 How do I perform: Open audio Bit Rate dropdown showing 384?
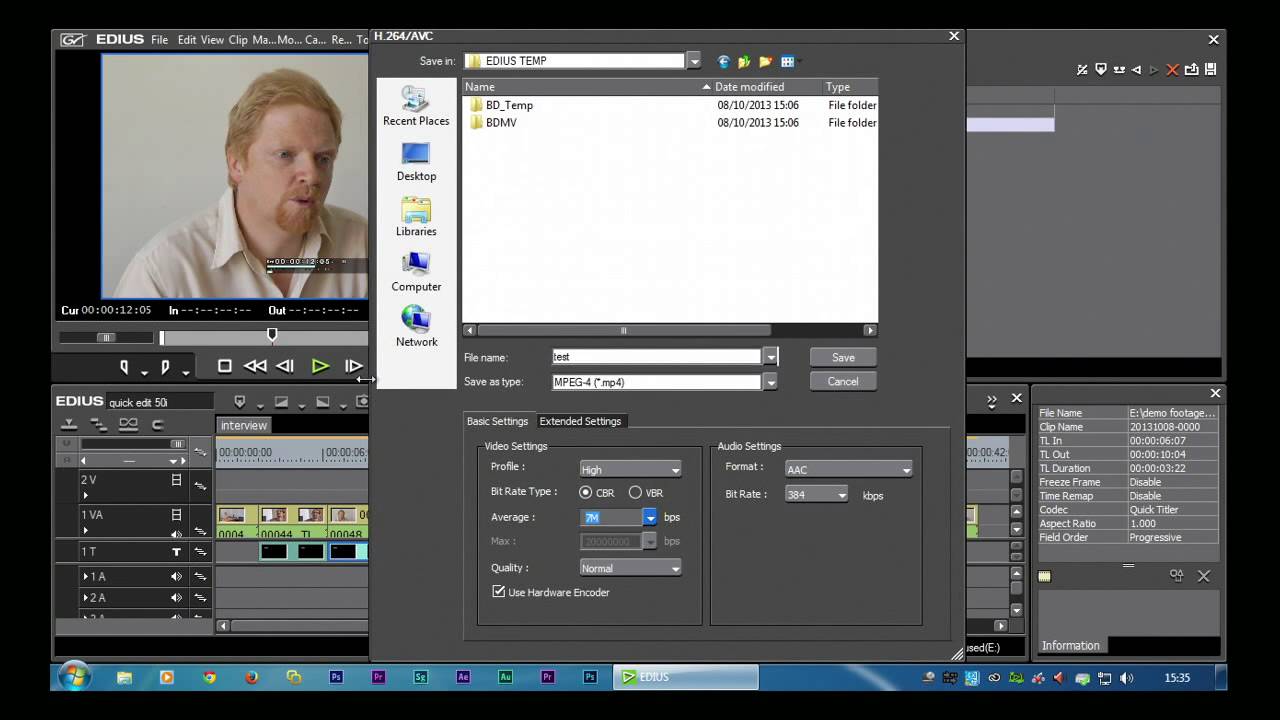coord(816,495)
